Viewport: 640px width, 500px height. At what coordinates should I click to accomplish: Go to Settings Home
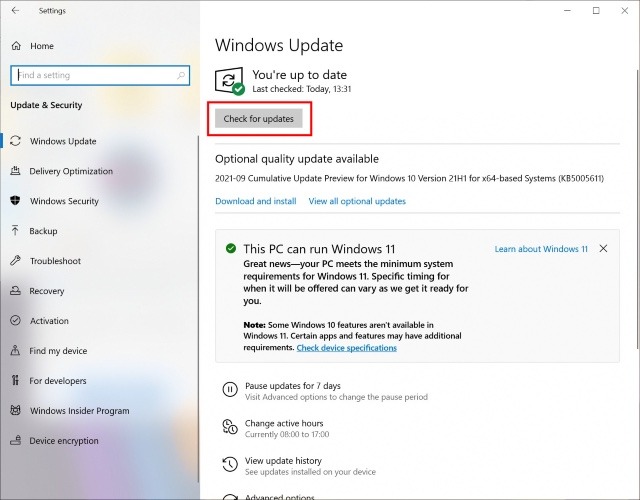pyautogui.click(x=42, y=46)
